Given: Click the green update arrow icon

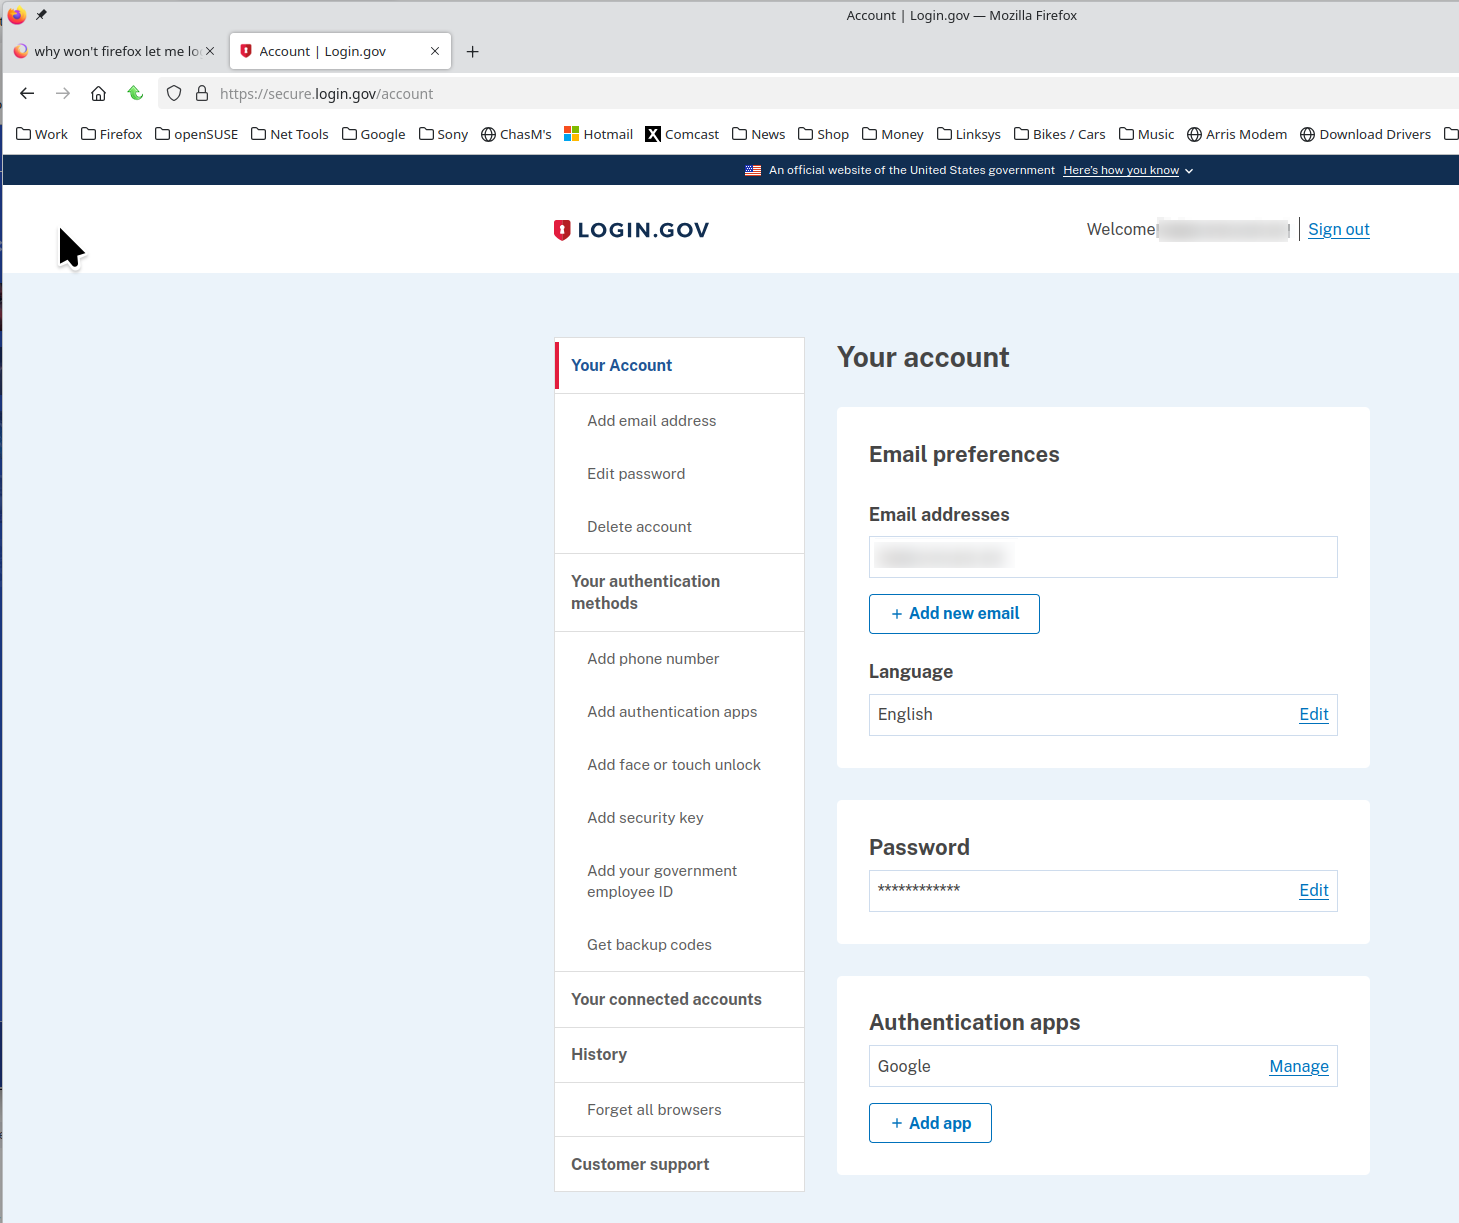Looking at the screenshot, I should [x=135, y=93].
